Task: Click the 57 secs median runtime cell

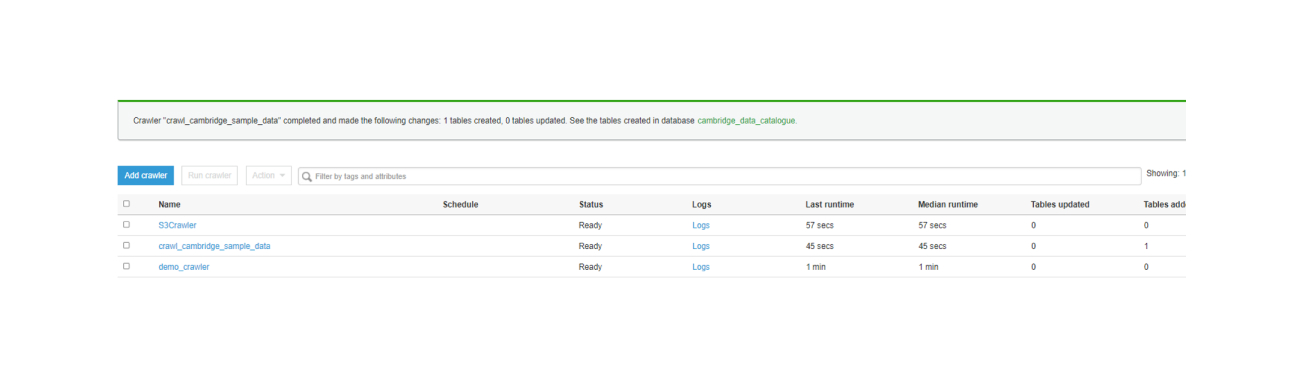Action: 932,225
